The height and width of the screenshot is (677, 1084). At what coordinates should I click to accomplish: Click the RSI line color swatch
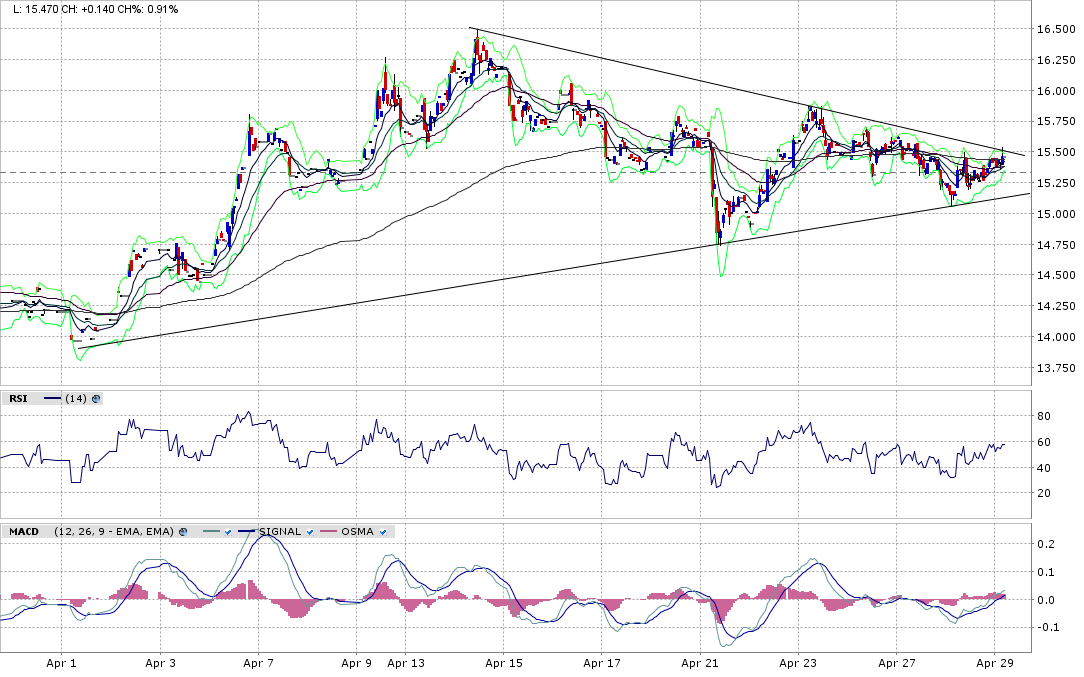tap(53, 399)
